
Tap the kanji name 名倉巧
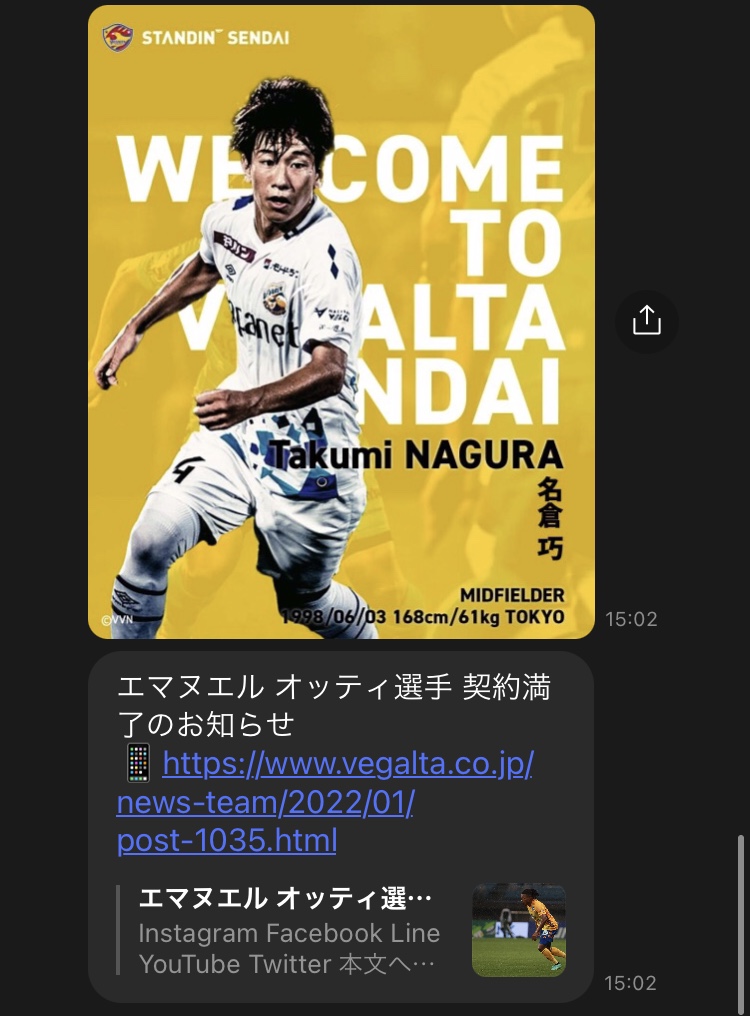[x=550, y=518]
